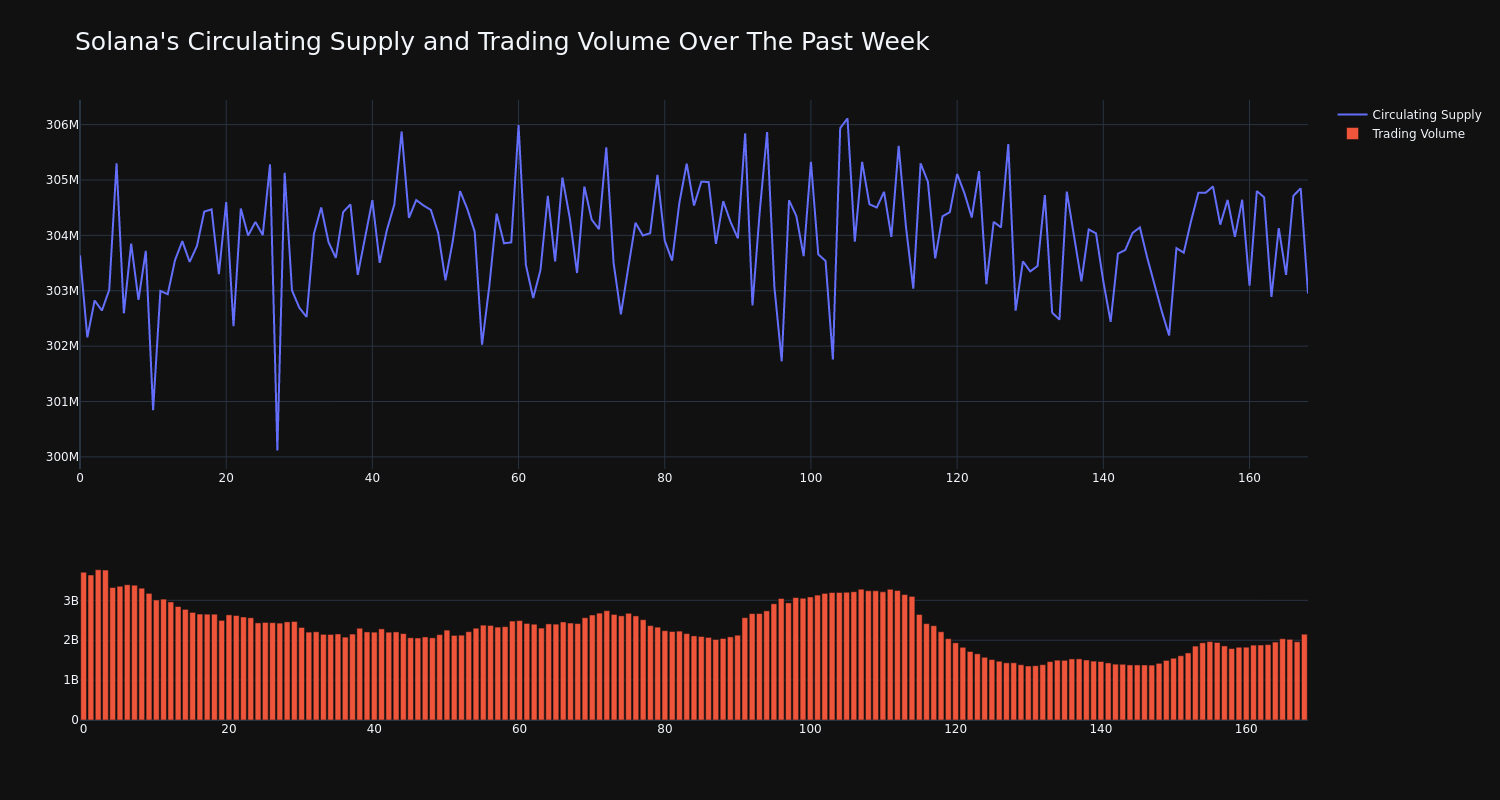Click the 305M y-axis label
The image size is (1500, 800).
[x=62, y=180]
